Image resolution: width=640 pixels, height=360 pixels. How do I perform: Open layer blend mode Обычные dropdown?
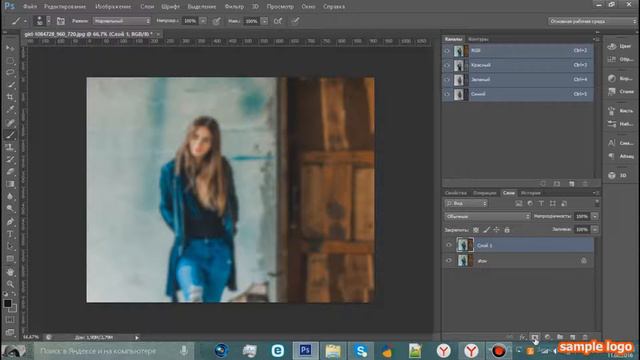pos(487,216)
